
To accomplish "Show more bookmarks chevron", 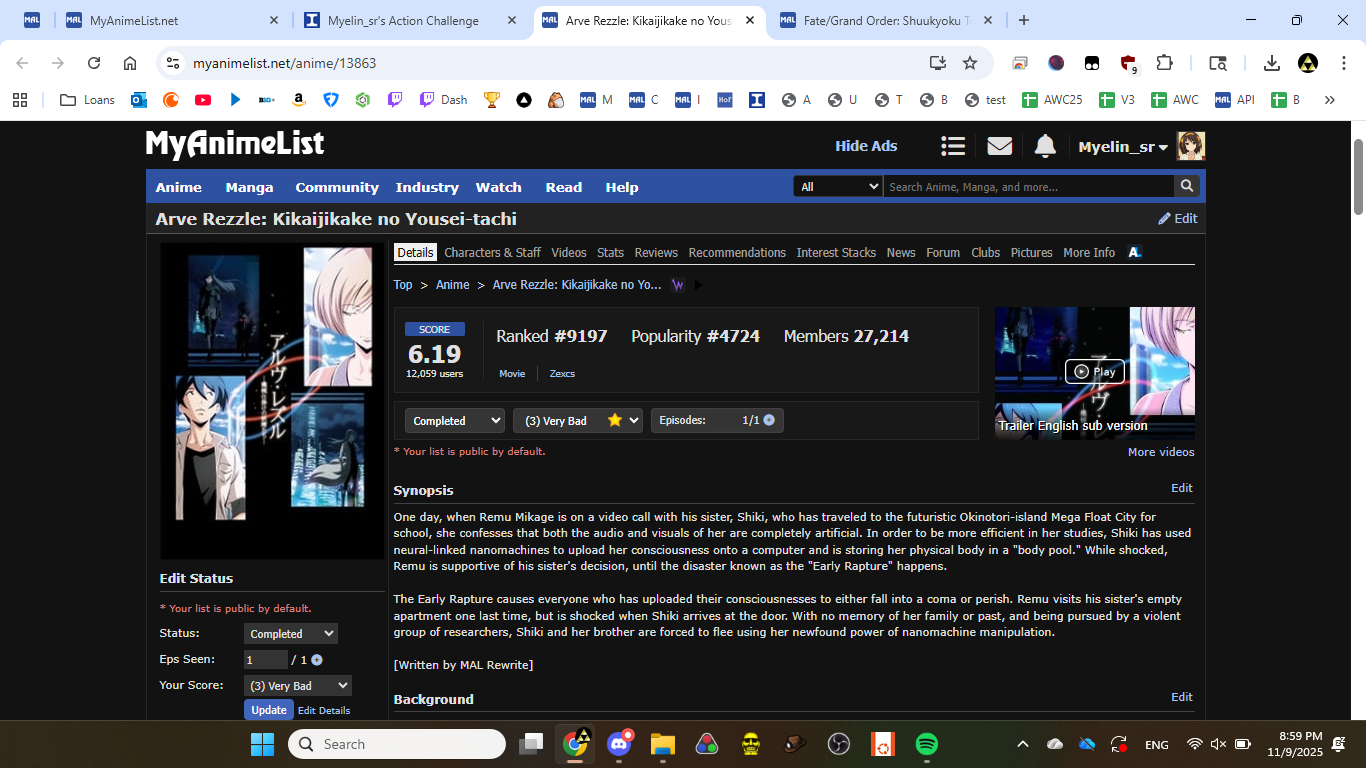I will [1329, 100].
